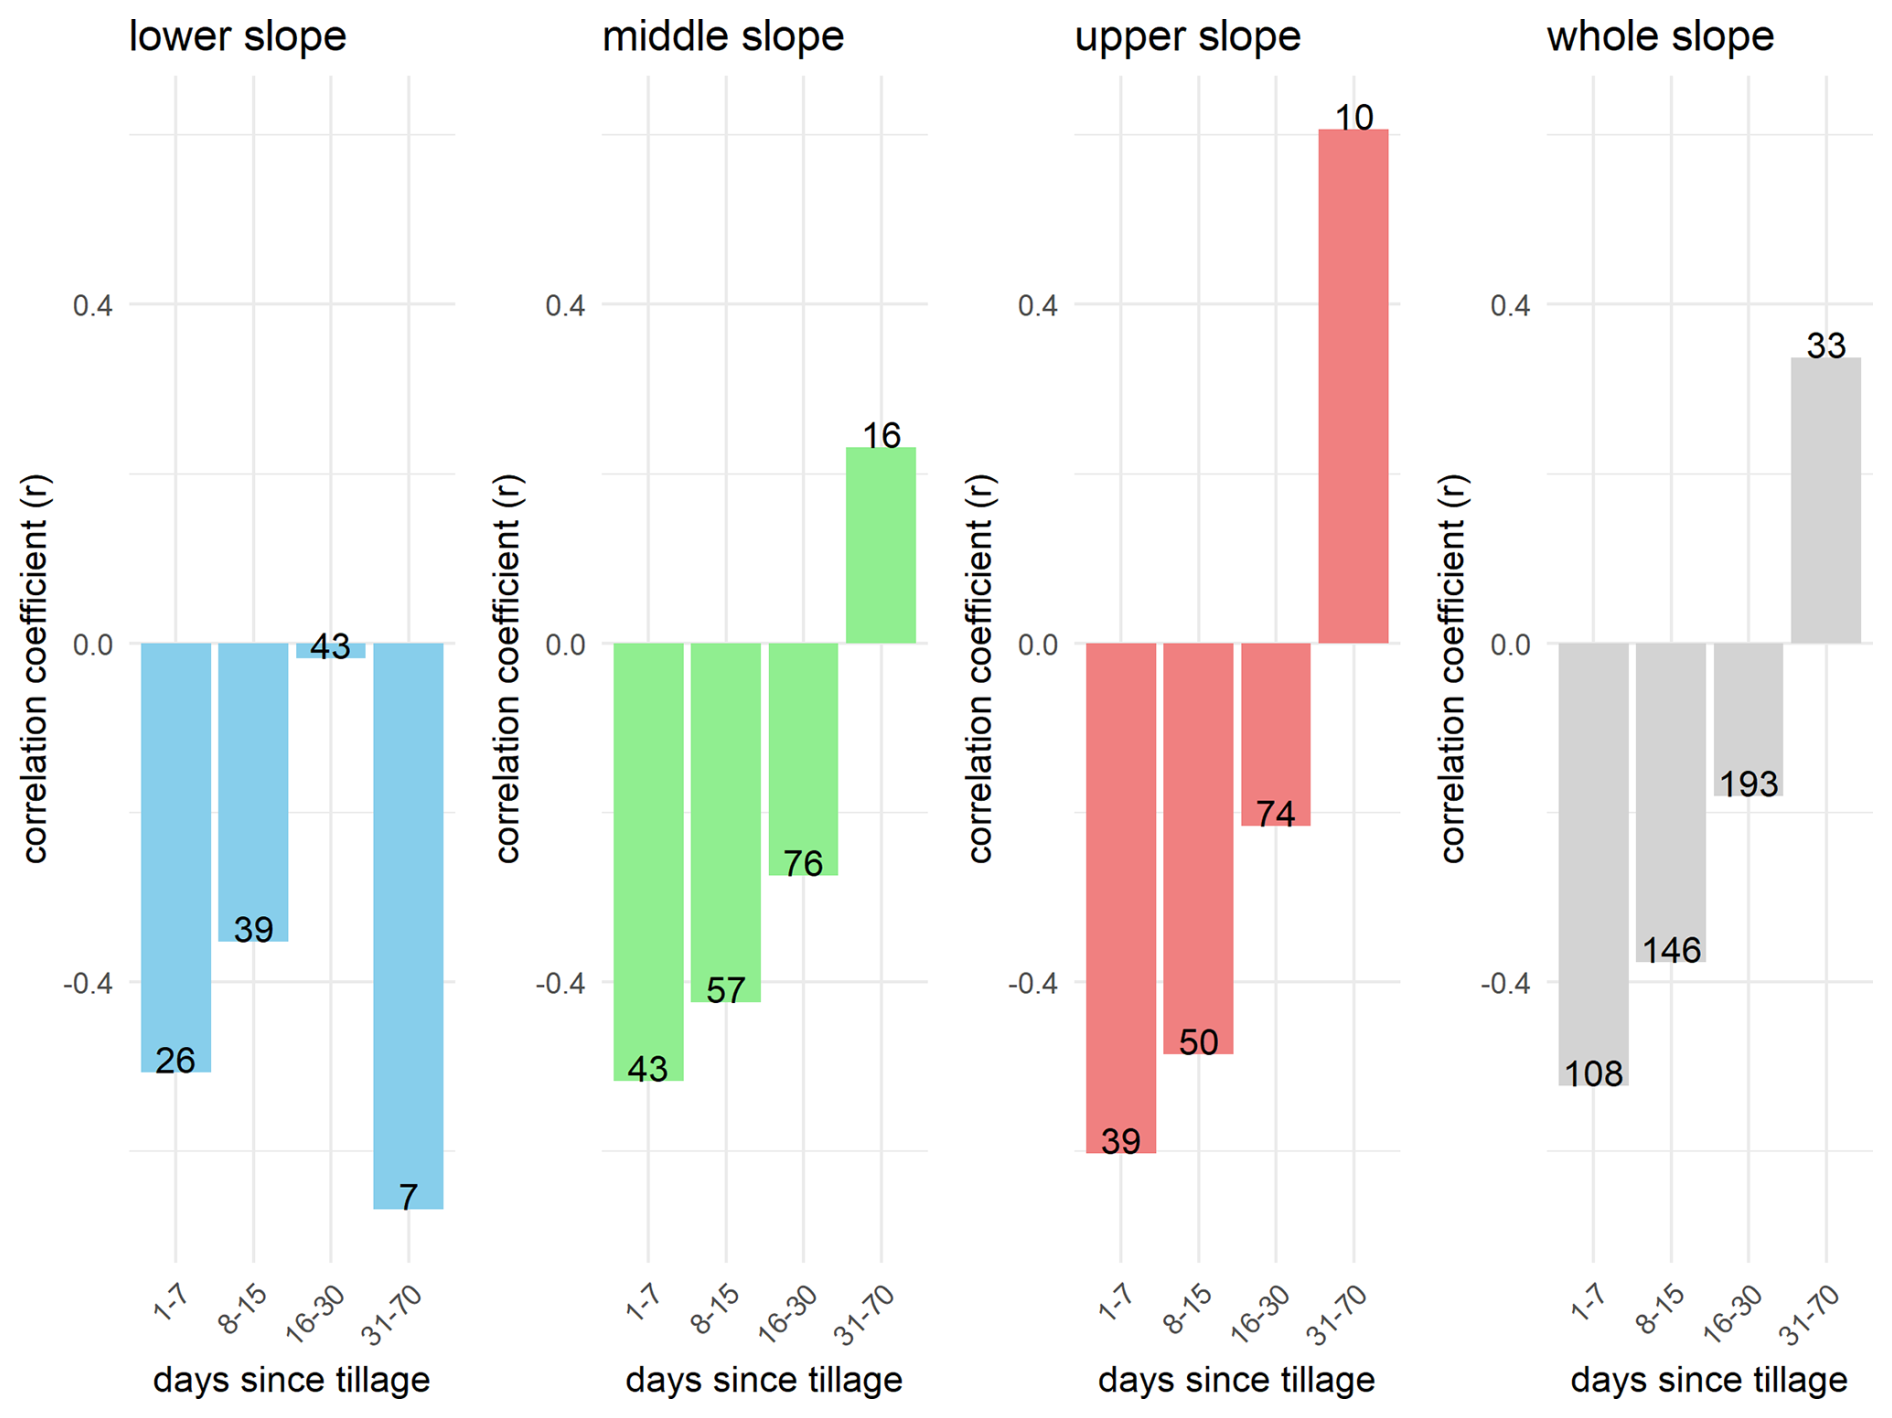The image size is (1892, 1418).
Task: Click the 0.4 y-axis tick of upper slope
Action: tap(1037, 305)
